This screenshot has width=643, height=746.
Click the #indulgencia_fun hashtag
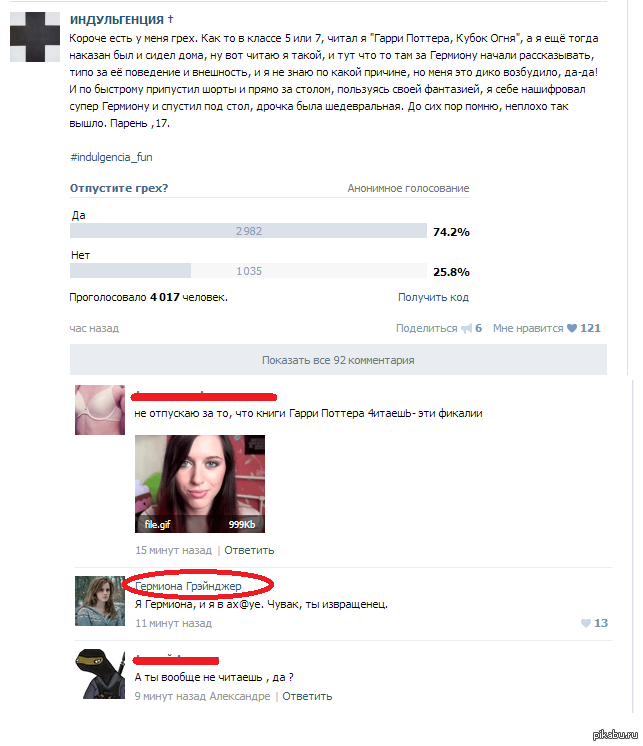click(x=111, y=157)
